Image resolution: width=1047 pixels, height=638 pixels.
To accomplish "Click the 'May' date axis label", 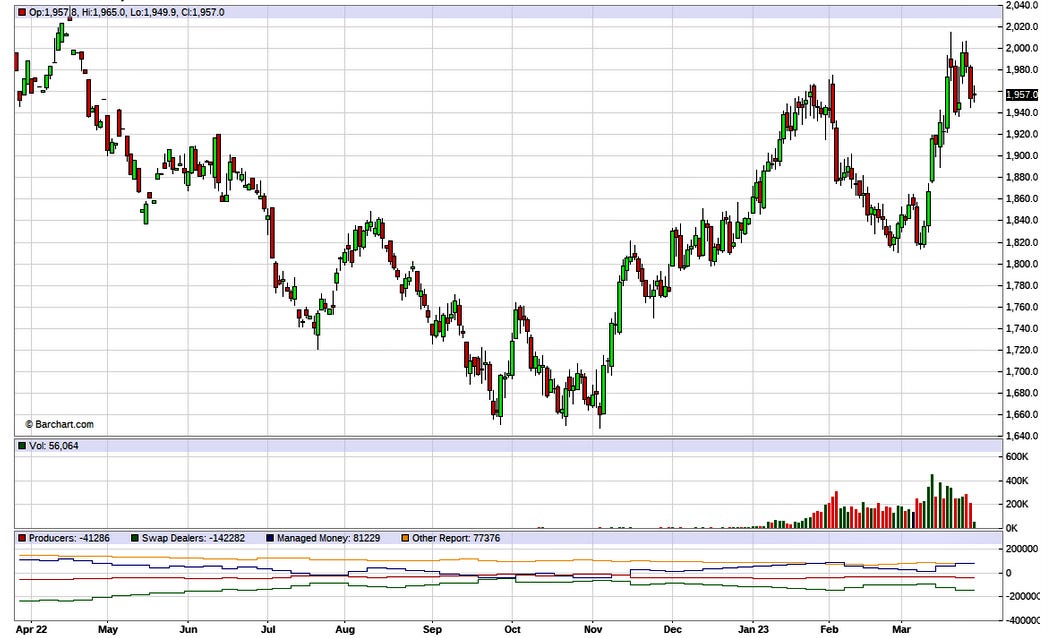I will click(x=108, y=629).
